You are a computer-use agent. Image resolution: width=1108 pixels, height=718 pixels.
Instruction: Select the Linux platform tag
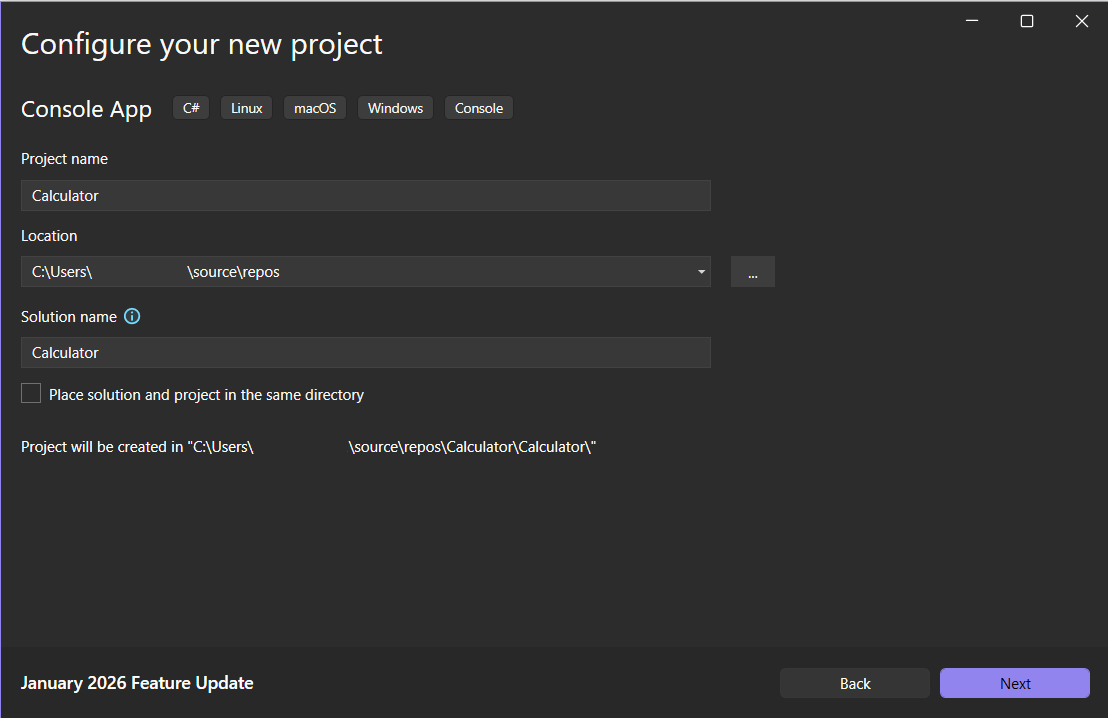(x=246, y=107)
